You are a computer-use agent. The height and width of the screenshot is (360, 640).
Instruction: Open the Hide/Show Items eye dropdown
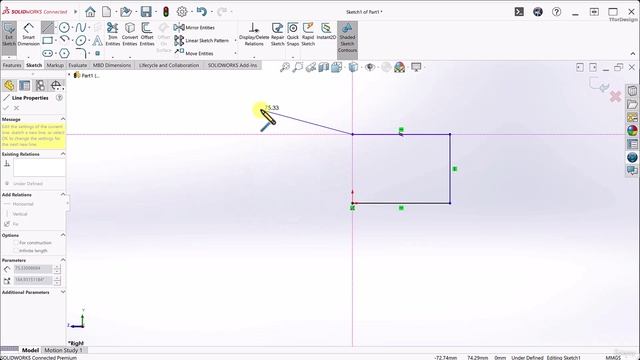371,67
